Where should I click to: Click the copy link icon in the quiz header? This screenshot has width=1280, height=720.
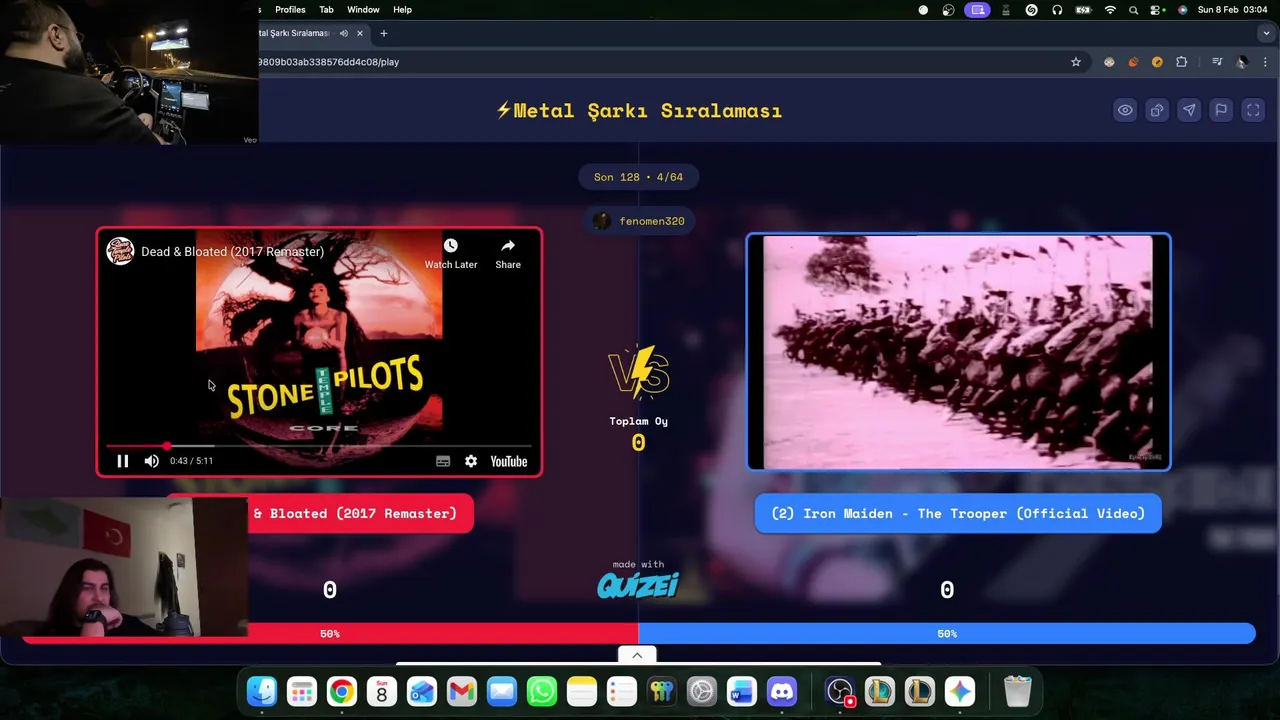1157,110
